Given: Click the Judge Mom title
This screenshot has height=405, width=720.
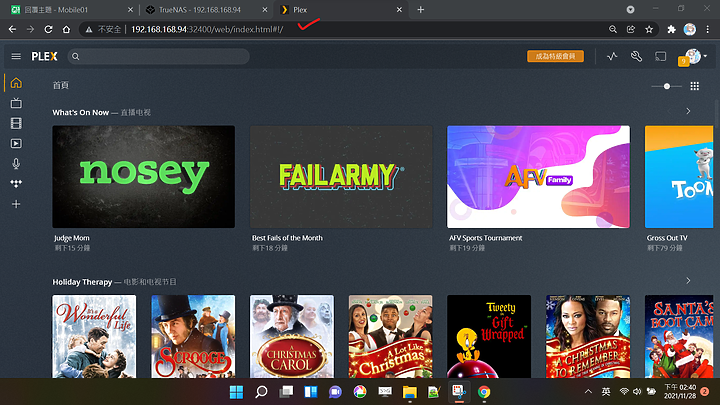Looking at the screenshot, I should pos(72,238).
